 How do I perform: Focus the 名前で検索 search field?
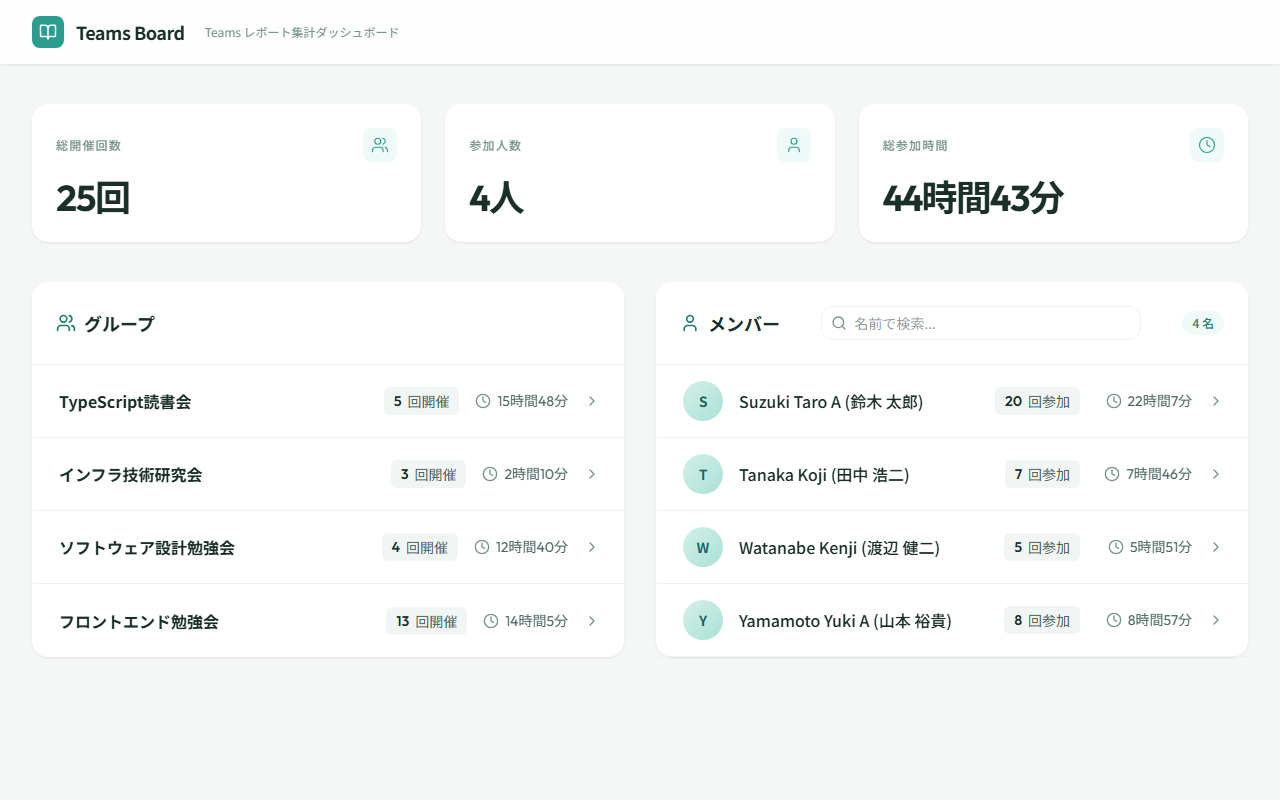click(x=990, y=323)
